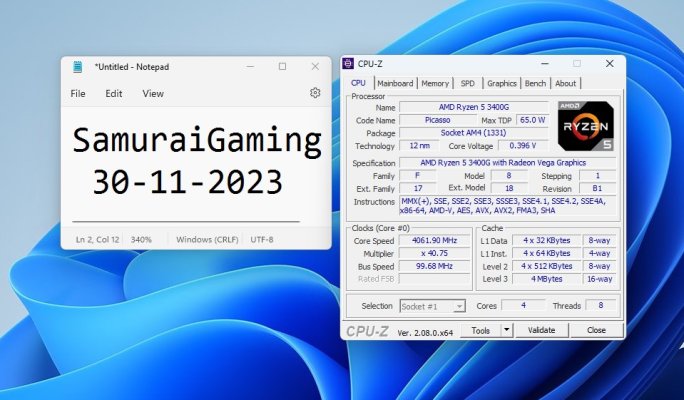Image resolution: width=684 pixels, height=400 pixels.
Task: Click the Notepad horizontal scrollbar
Action: click(x=186, y=222)
